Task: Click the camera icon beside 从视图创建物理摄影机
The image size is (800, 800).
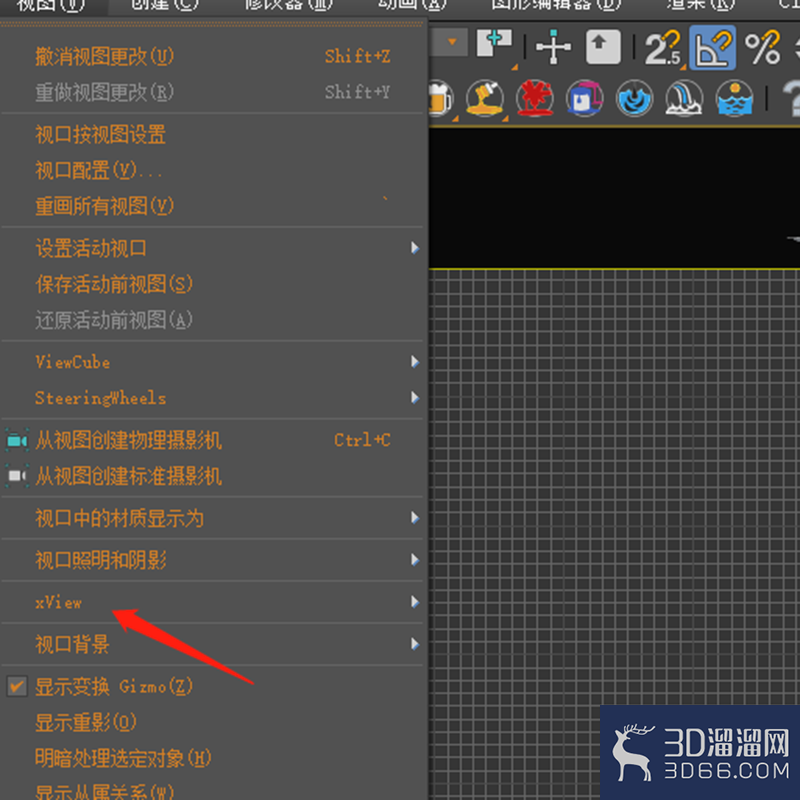Action: (17, 440)
